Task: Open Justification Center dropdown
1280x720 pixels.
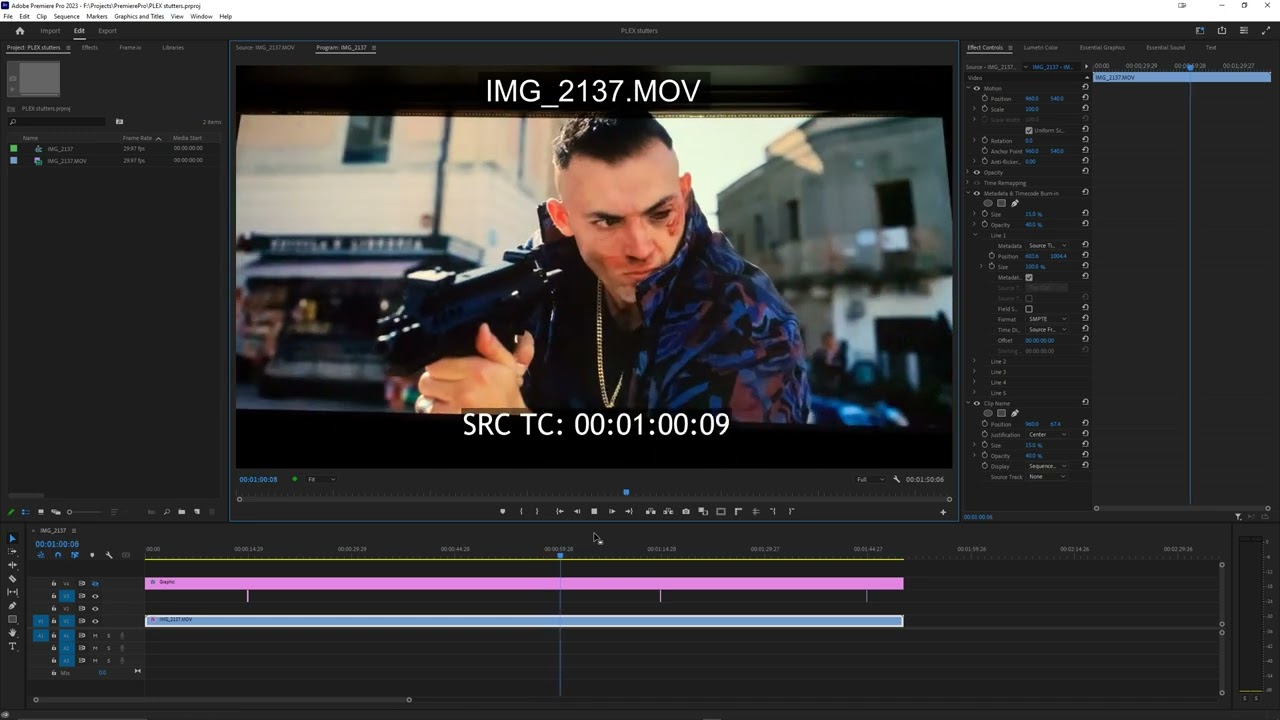Action: (1046, 435)
